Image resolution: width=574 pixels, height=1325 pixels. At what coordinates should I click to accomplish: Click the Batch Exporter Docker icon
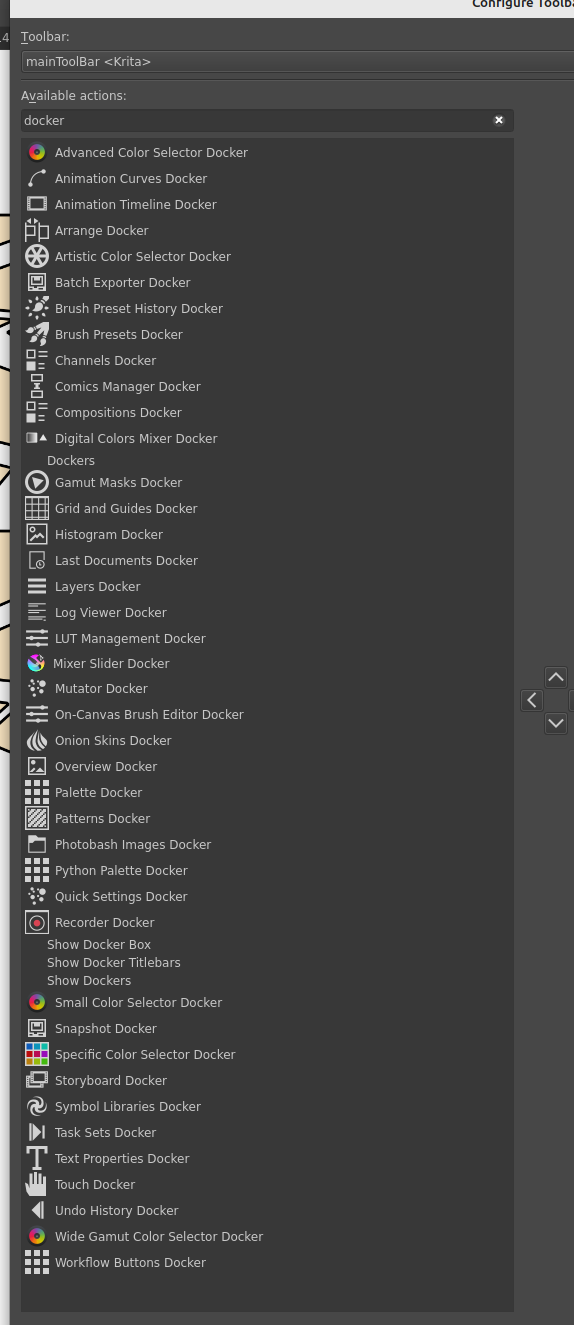point(37,283)
